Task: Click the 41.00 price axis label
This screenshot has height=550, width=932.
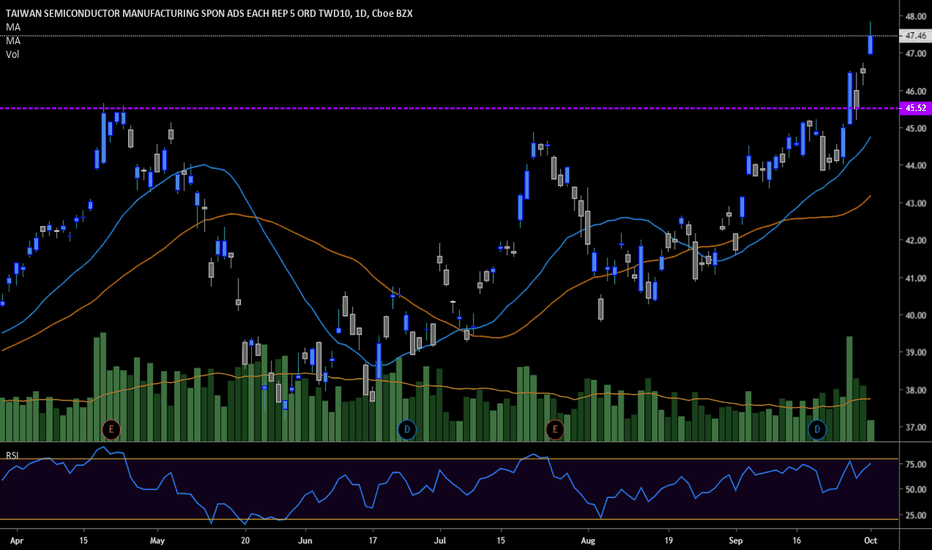Action: pos(915,278)
